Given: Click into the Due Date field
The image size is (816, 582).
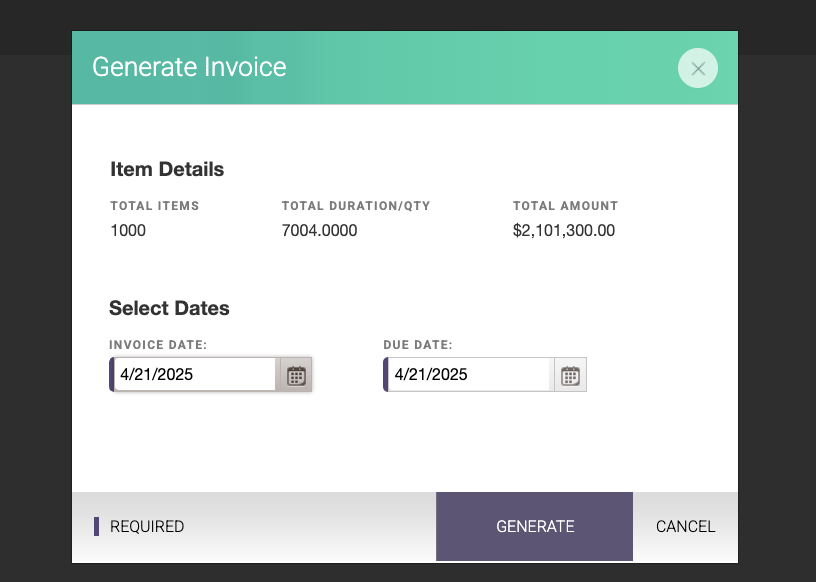Looking at the screenshot, I should pyautogui.click(x=469, y=374).
